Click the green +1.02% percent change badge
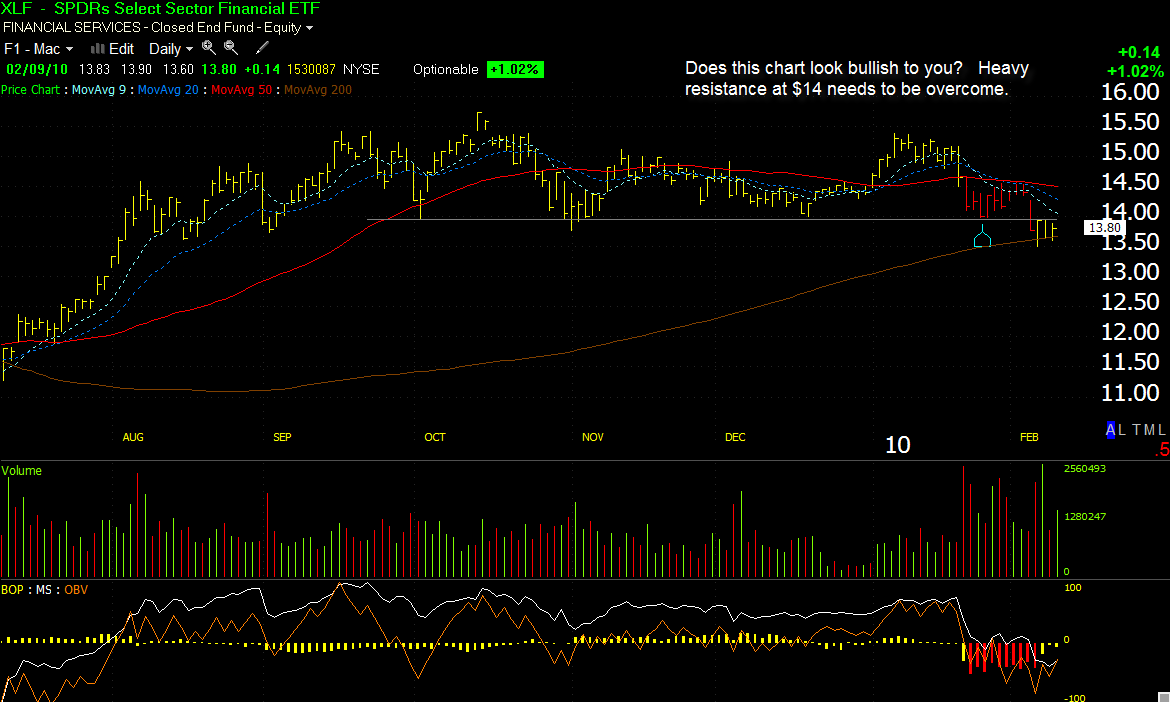 [515, 69]
